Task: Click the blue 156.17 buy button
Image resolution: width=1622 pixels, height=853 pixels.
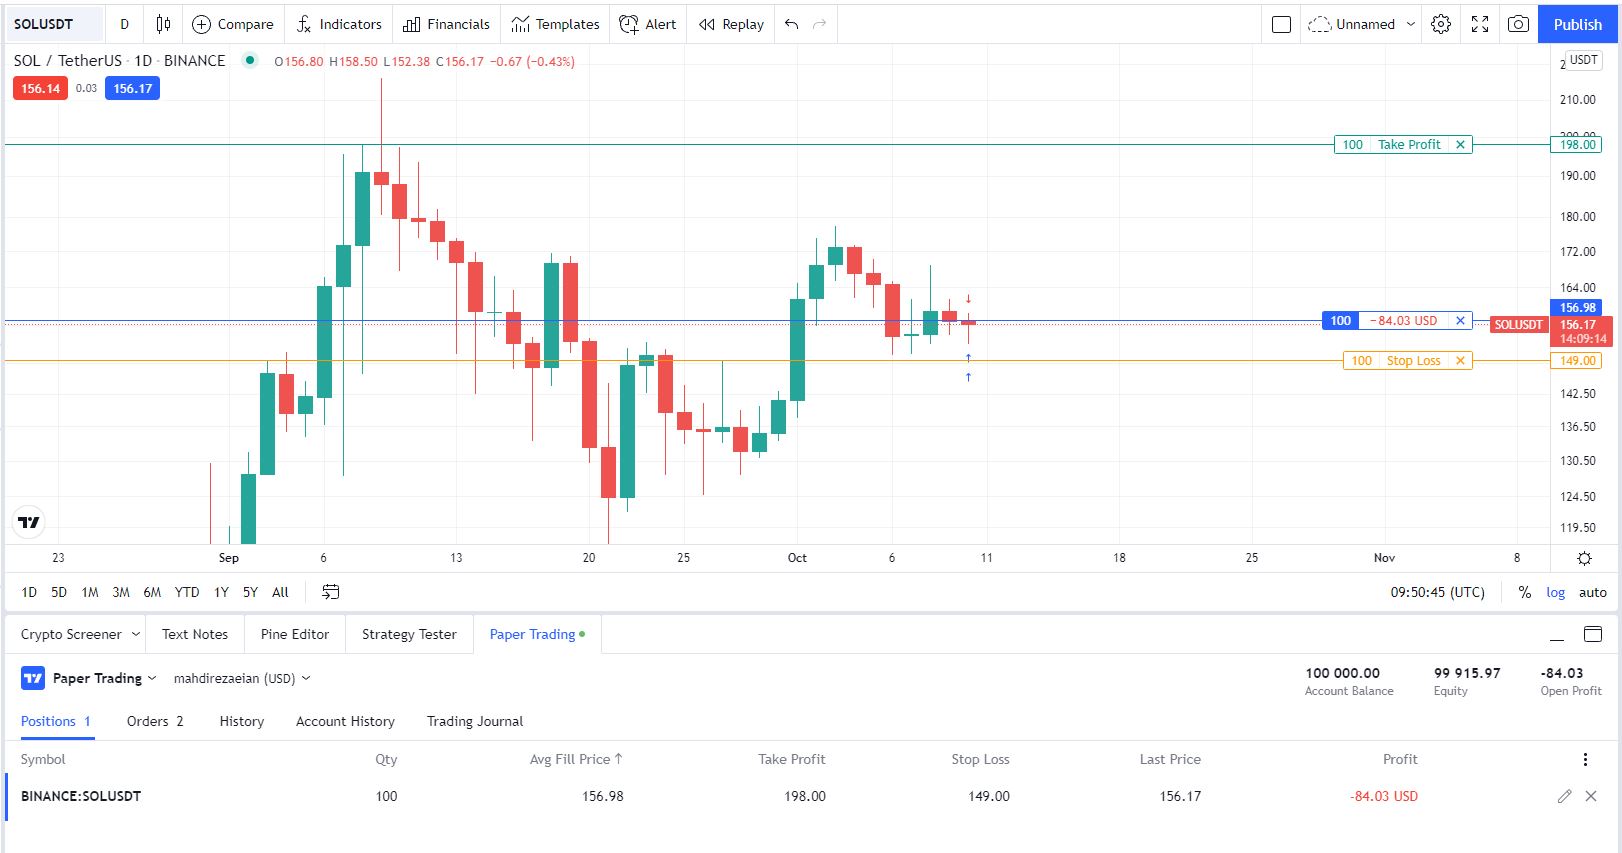Action: point(132,88)
